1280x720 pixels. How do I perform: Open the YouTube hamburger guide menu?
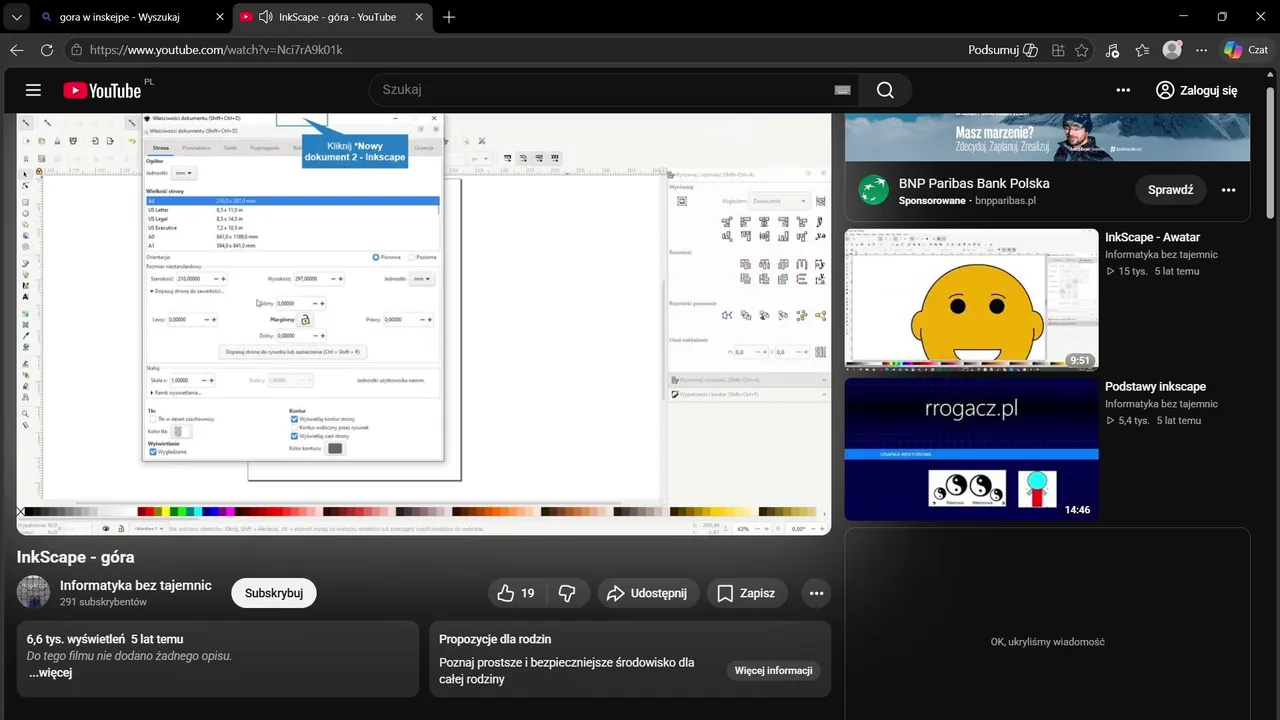click(x=33, y=90)
